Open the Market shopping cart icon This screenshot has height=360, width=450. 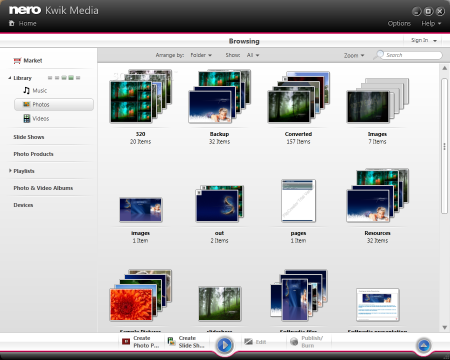point(17,61)
